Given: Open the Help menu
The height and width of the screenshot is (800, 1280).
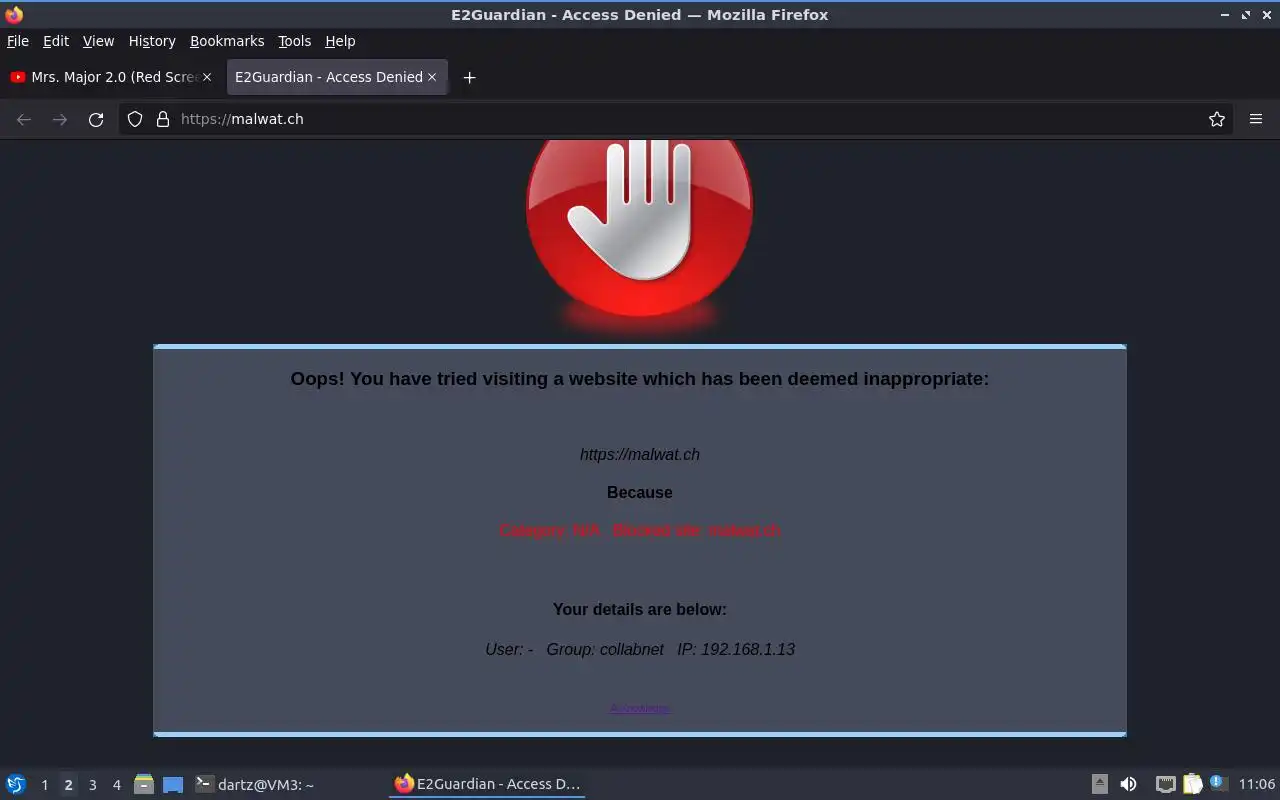Looking at the screenshot, I should click(340, 41).
